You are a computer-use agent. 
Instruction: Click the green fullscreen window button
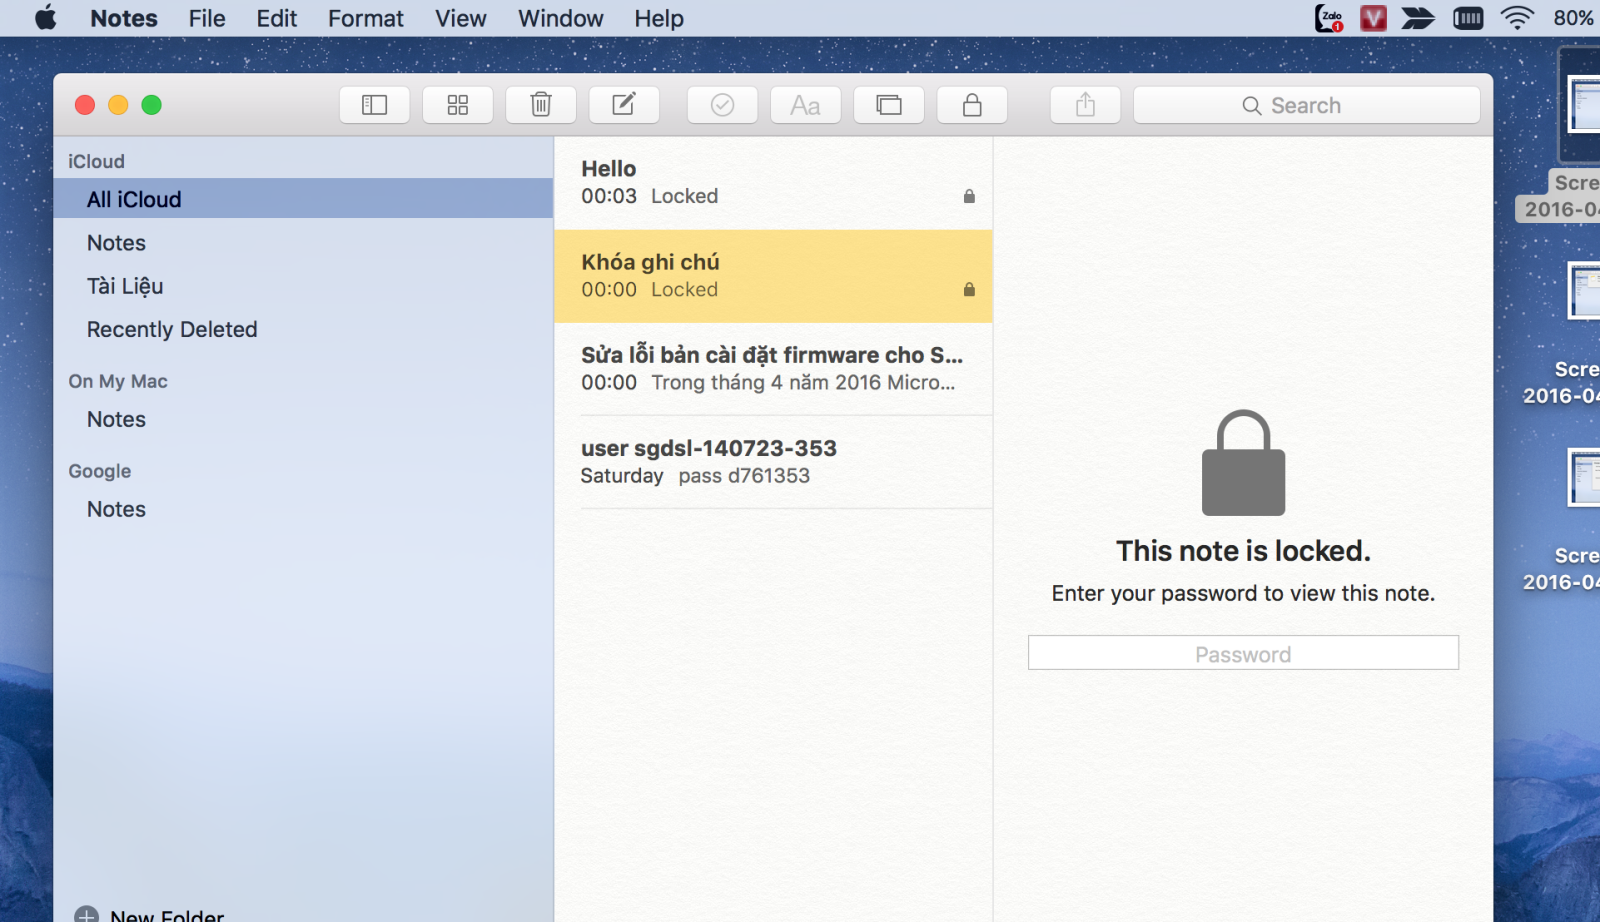(x=151, y=105)
